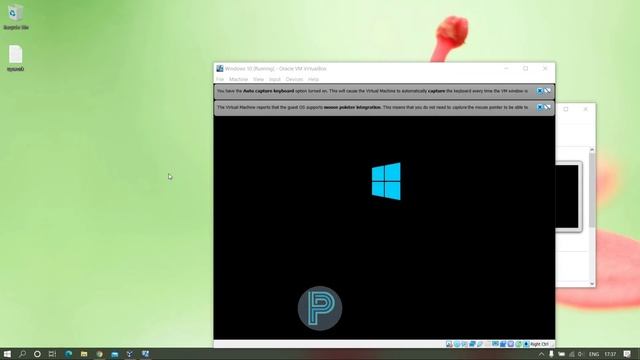Click the ENG language indicator
This screenshot has height=360, width=640.
(x=594, y=354)
